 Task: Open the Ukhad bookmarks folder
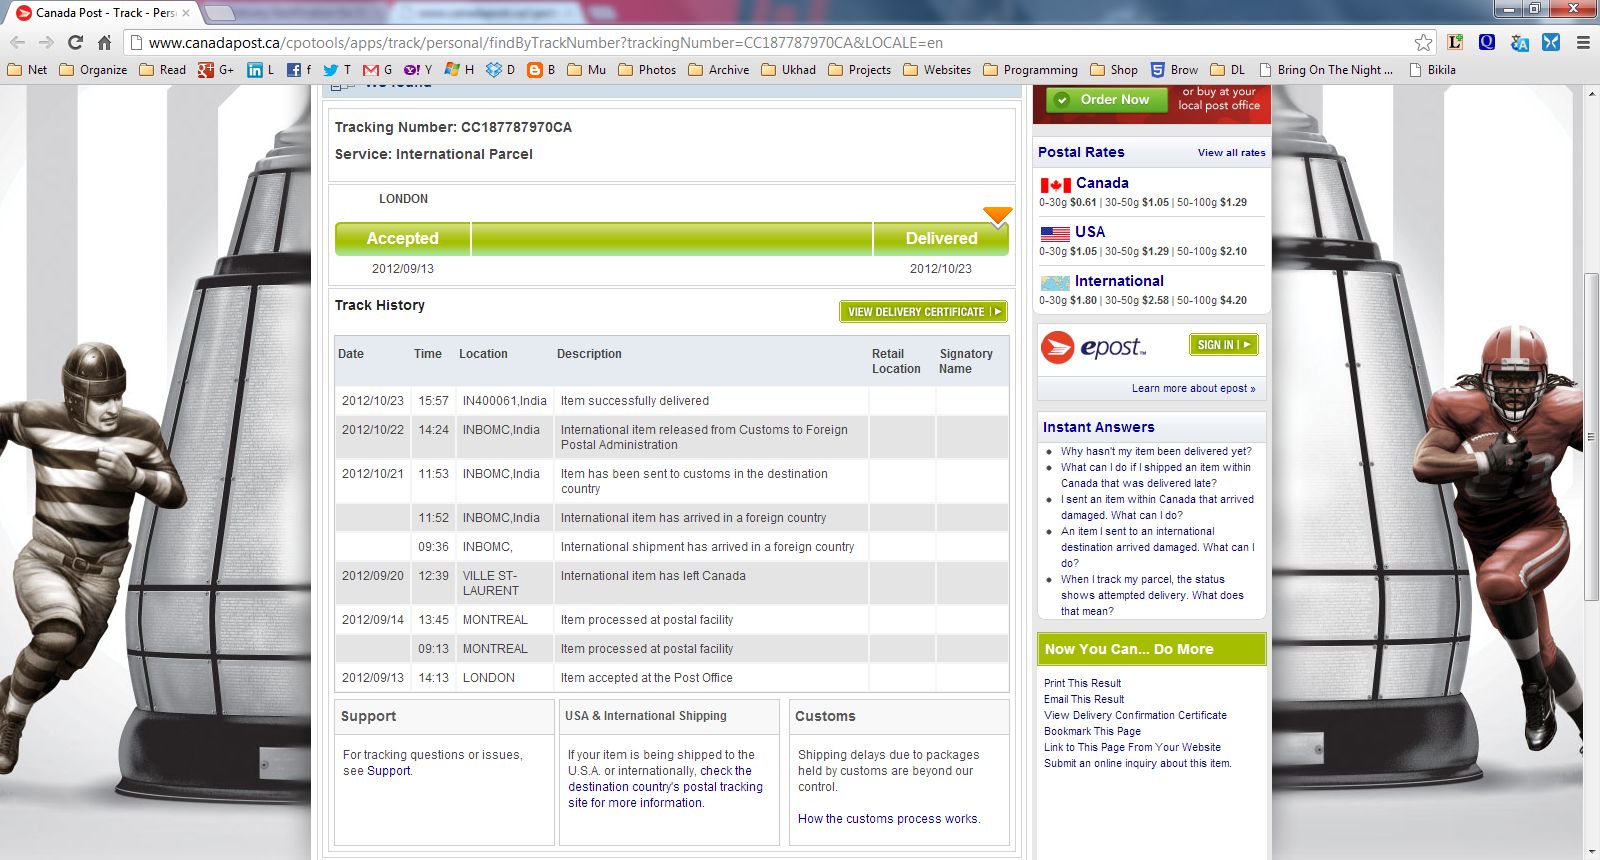(x=789, y=70)
